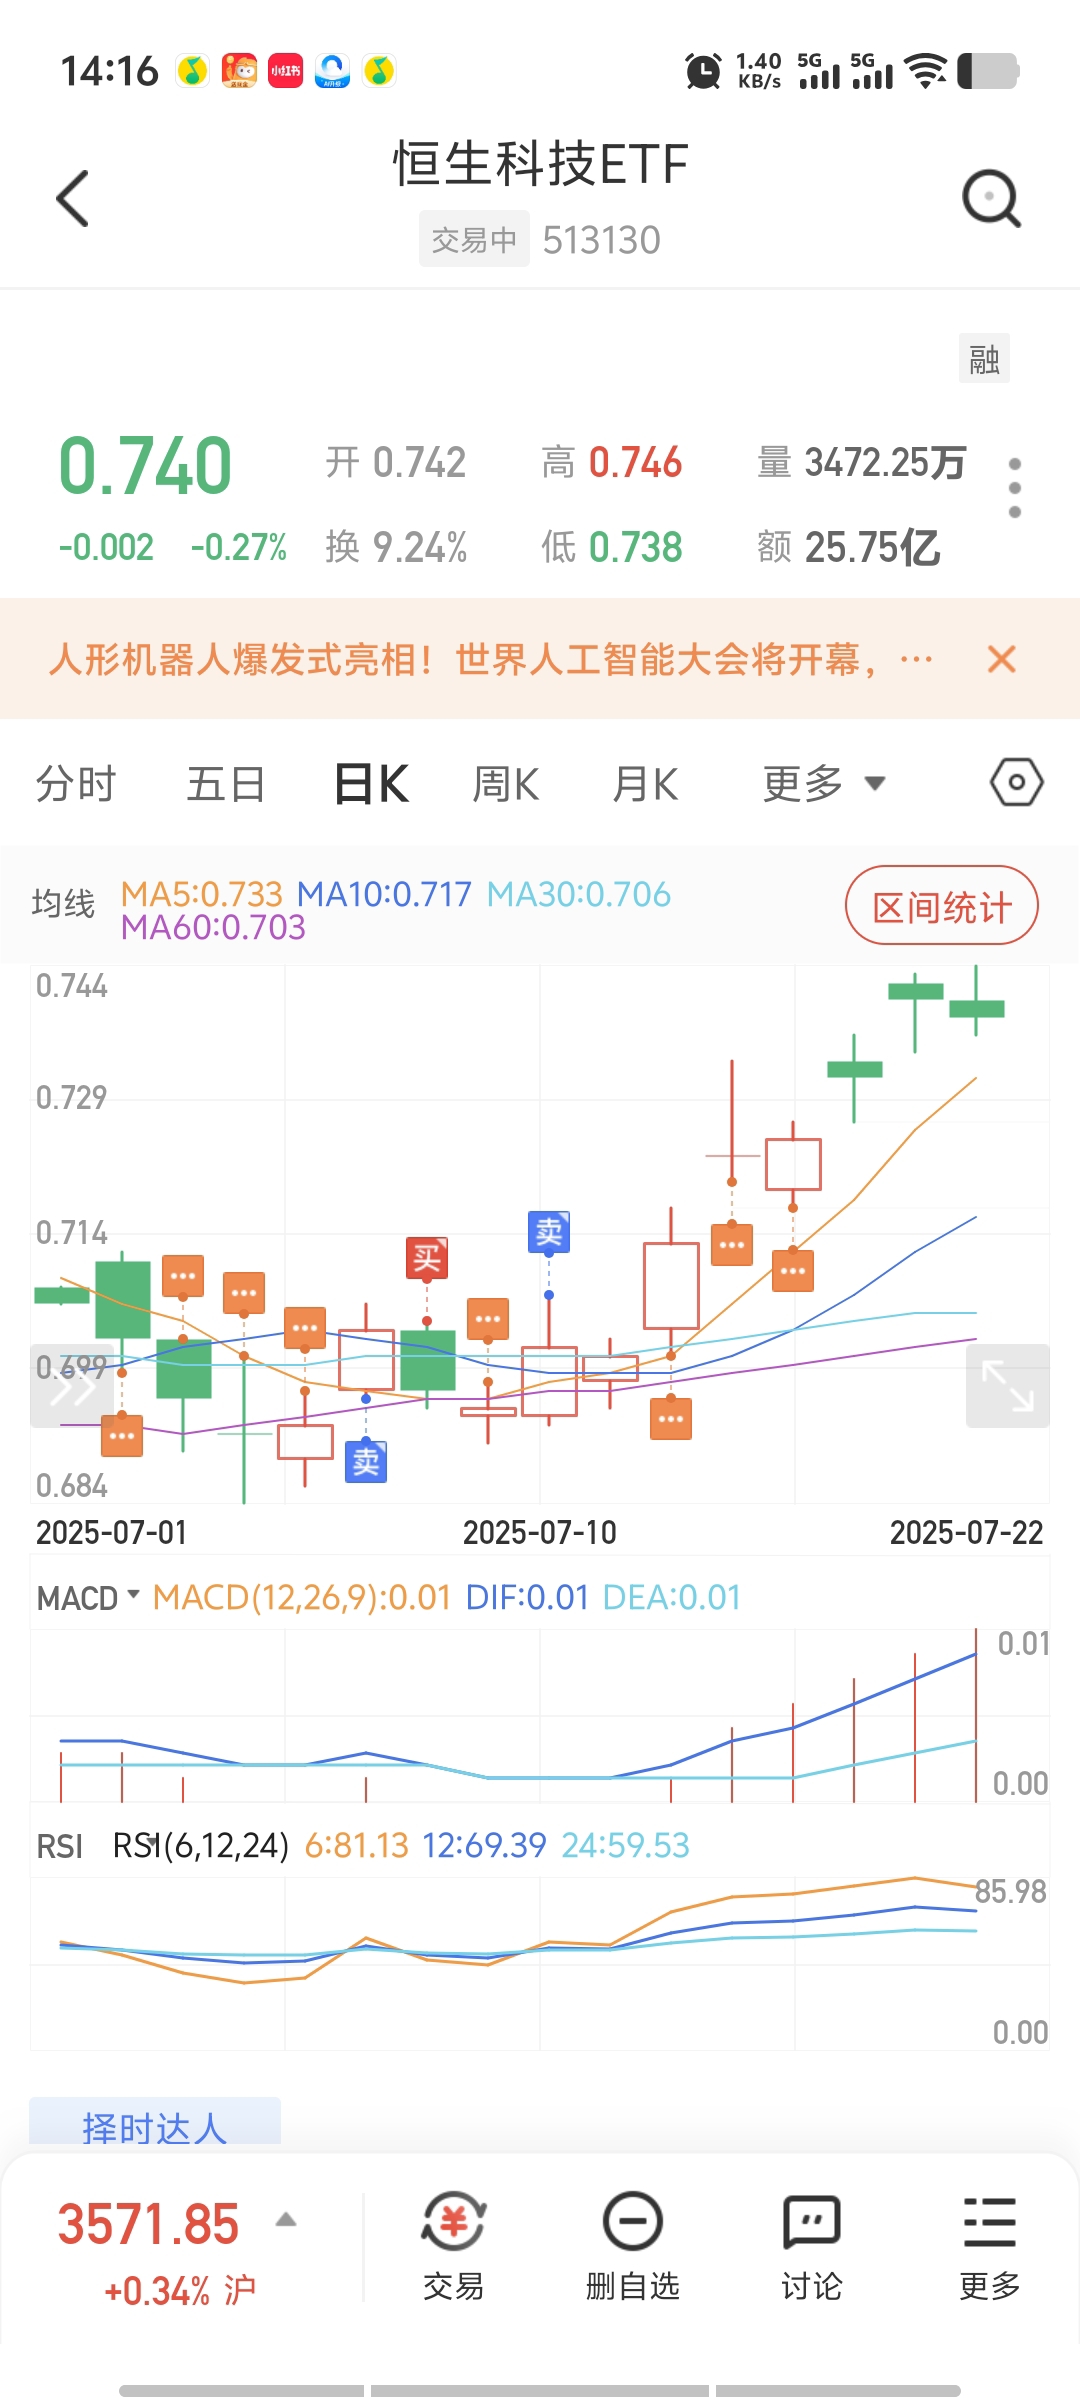Dismiss the orange news banner
The image size is (1080, 2400).
tap(1001, 659)
